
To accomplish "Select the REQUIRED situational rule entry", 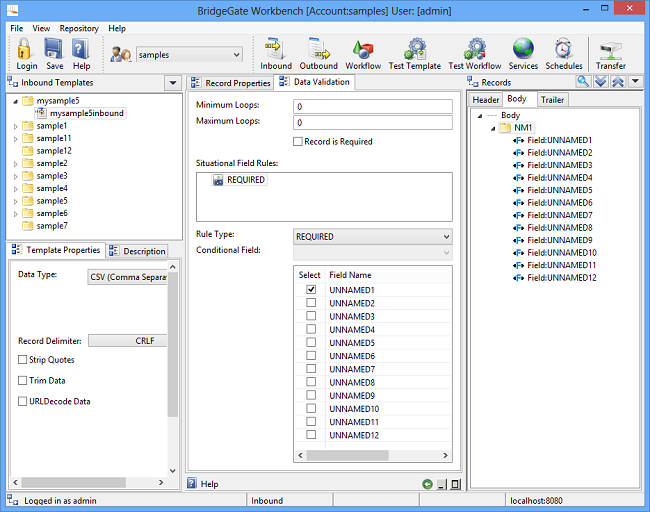I will [239, 180].
